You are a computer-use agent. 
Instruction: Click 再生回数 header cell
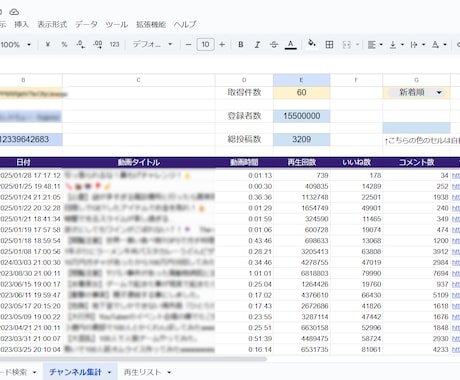[302, 162]
